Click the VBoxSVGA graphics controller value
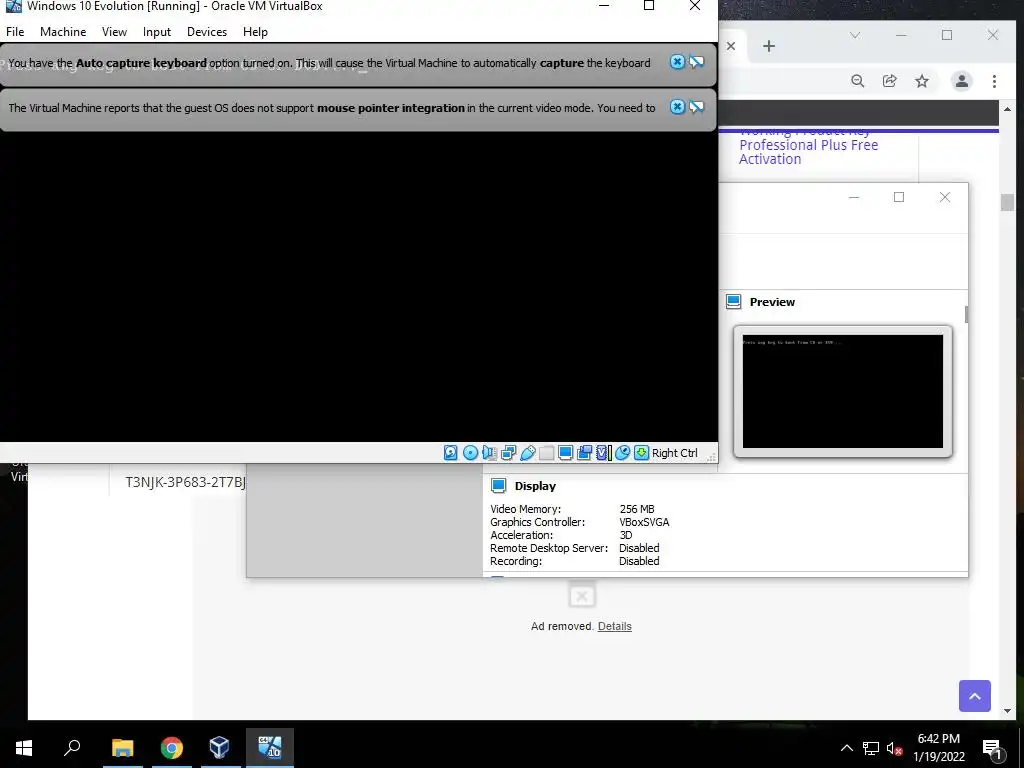 (x=644, y=522)
